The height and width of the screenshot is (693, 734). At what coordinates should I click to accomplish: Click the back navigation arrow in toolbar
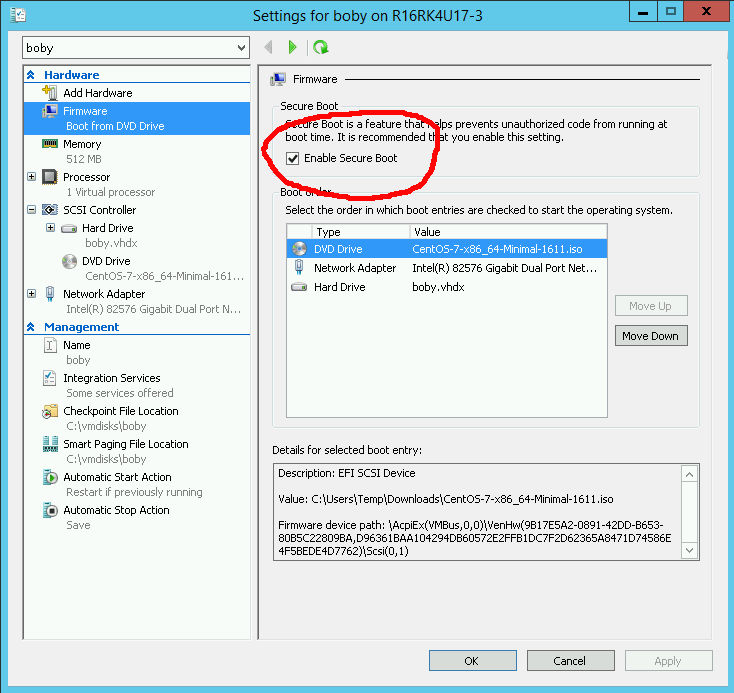pos(268,47)
